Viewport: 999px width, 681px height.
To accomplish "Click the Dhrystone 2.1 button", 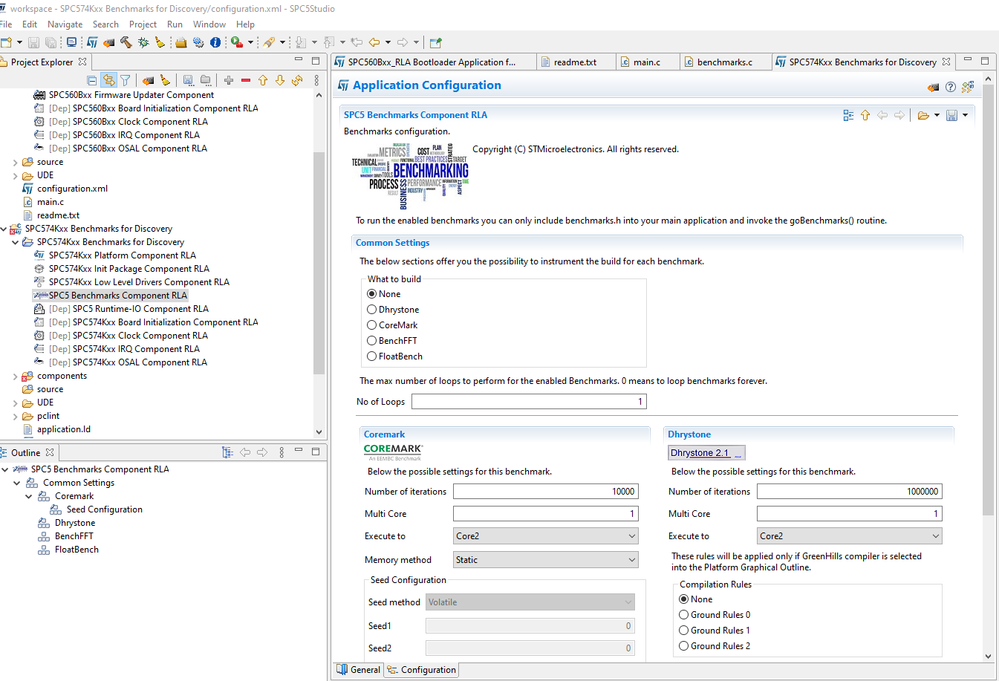I will point(706,453).
